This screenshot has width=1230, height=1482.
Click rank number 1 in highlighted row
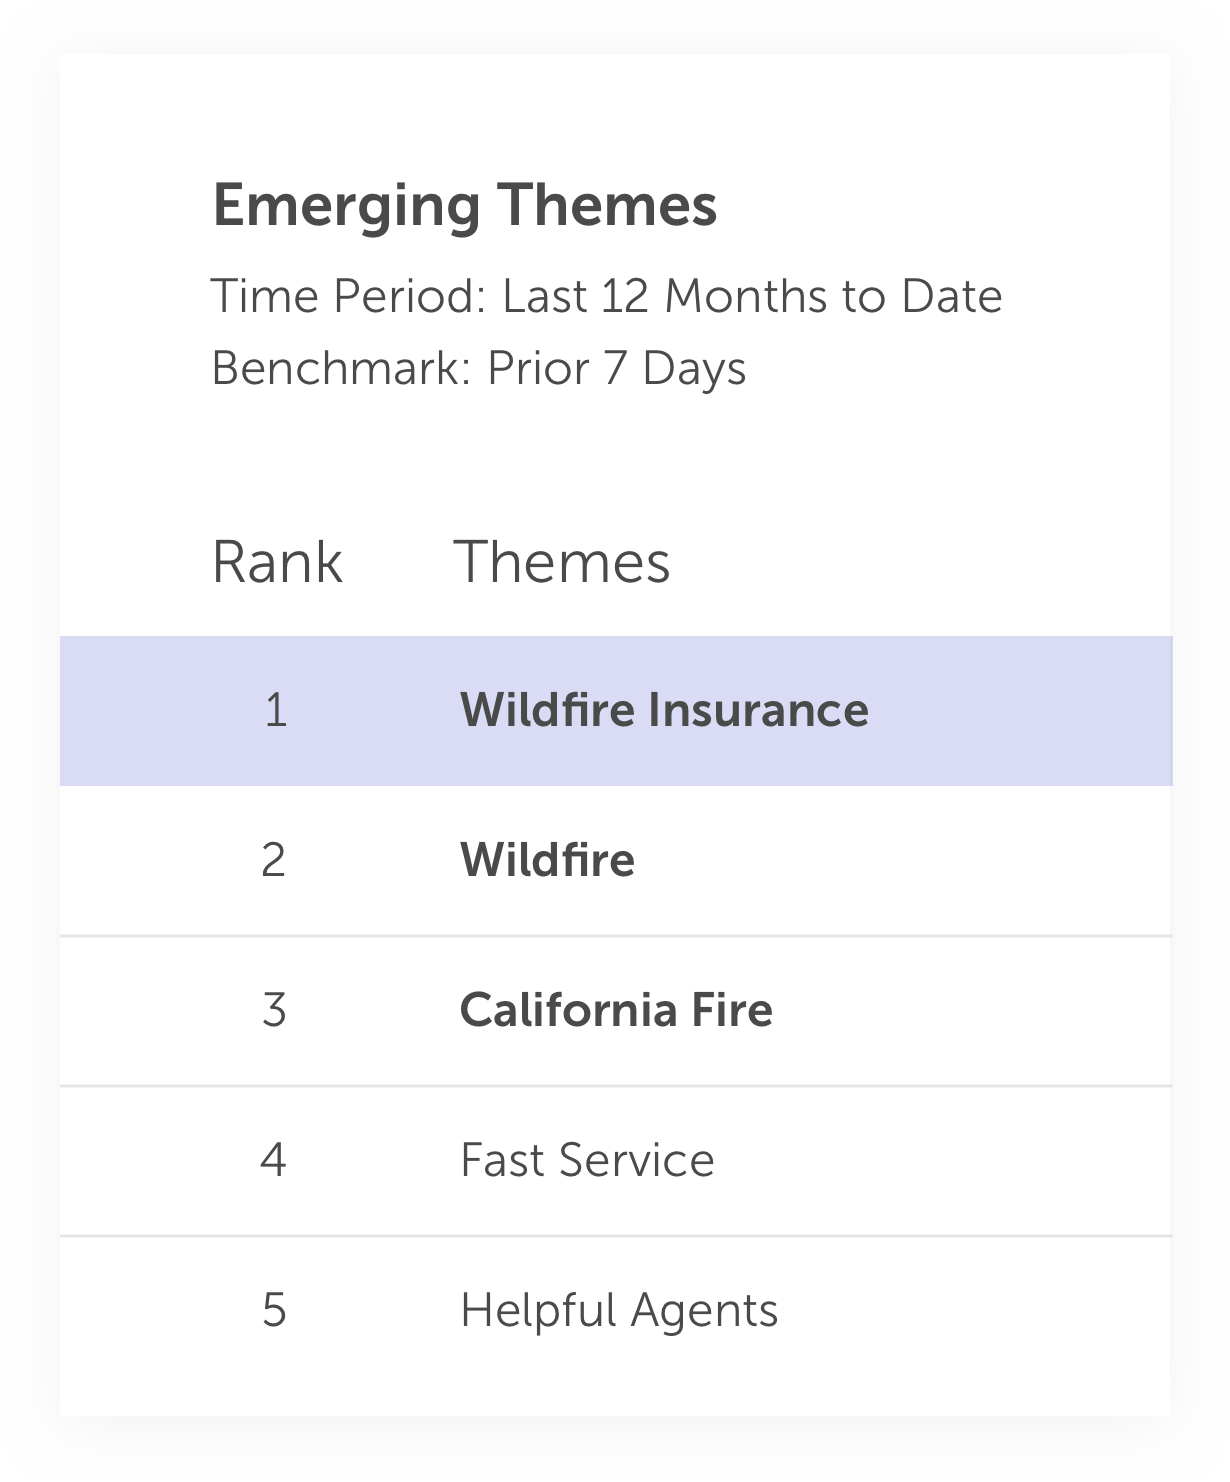275,710
